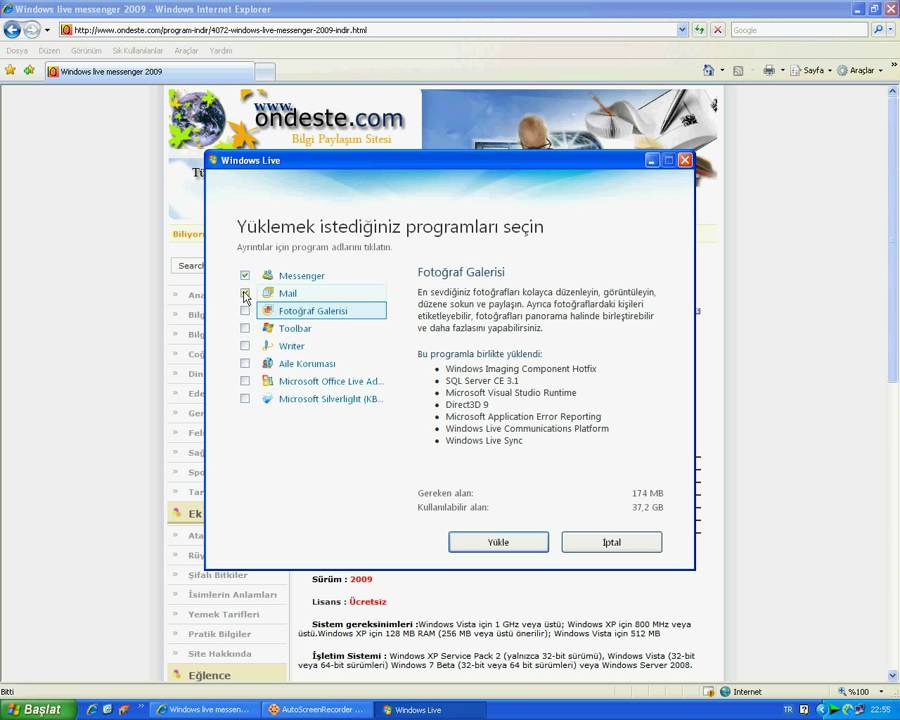Open the search provider dropdown arrow

coord(891,30)
